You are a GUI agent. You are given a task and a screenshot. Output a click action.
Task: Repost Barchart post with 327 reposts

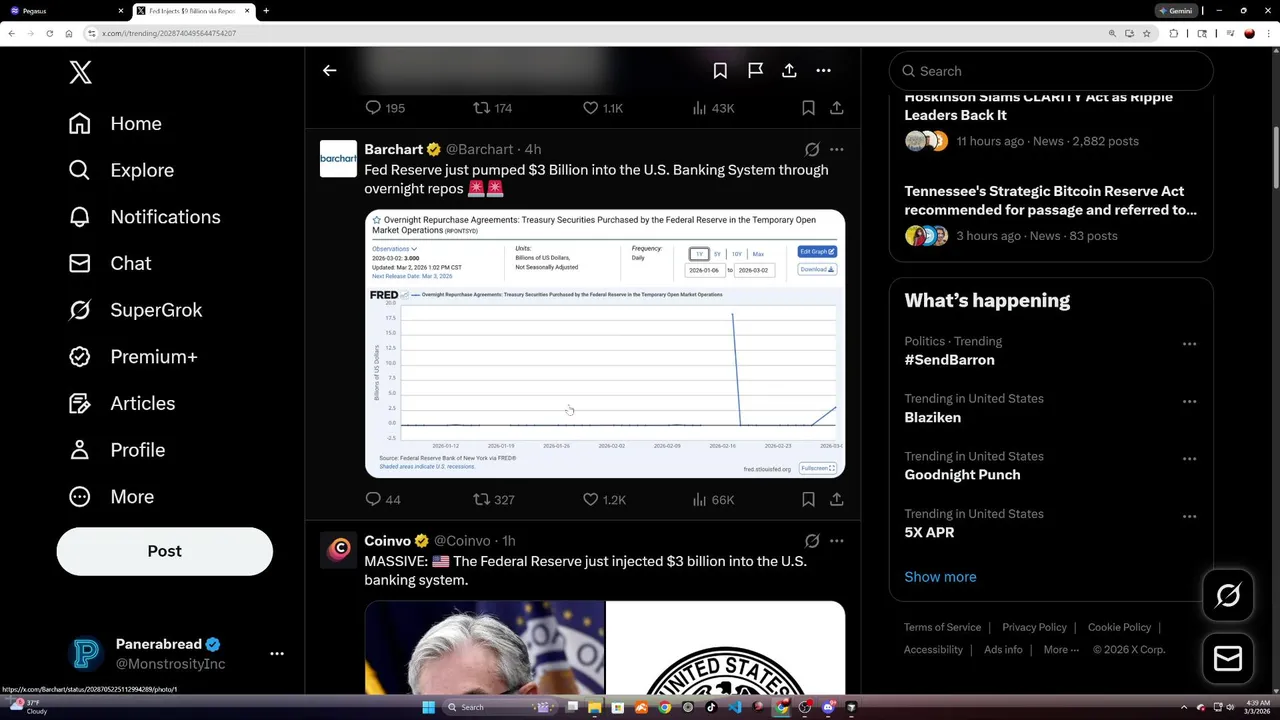click(x=493, y=499)
